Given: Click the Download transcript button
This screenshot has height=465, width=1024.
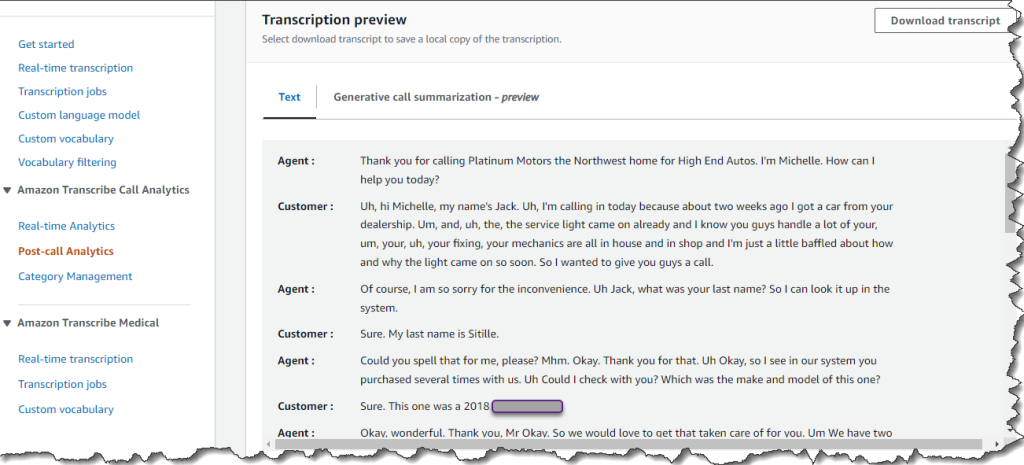Looking at the screenshot, I should [944, 21].
